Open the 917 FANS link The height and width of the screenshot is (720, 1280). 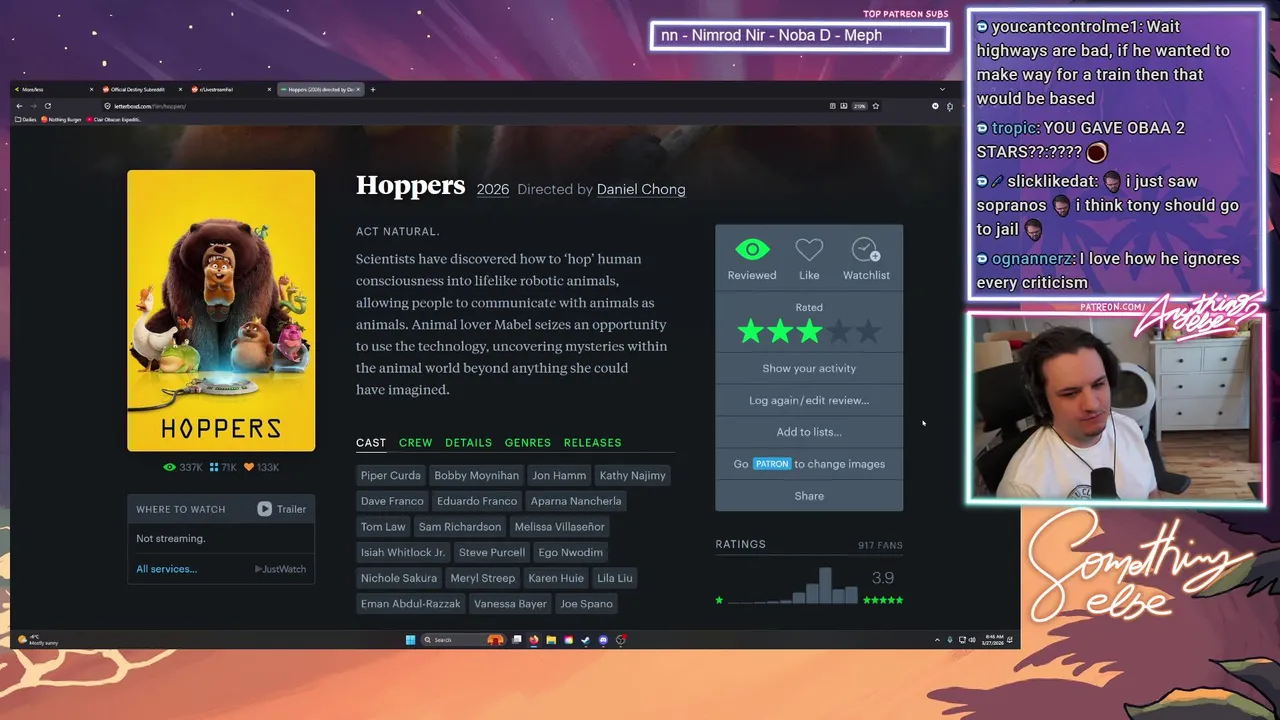coord(880,545)
